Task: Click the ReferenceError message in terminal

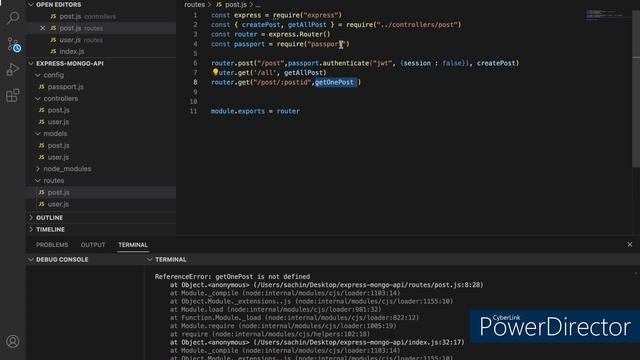Action: pyautogui.click(x=232, y=276)
